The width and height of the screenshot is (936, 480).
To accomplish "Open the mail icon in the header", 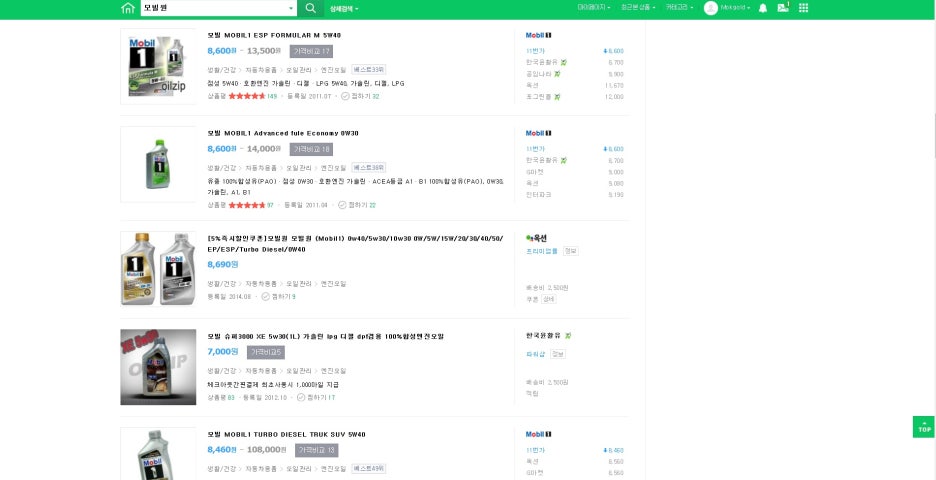I will pos(783,8).
